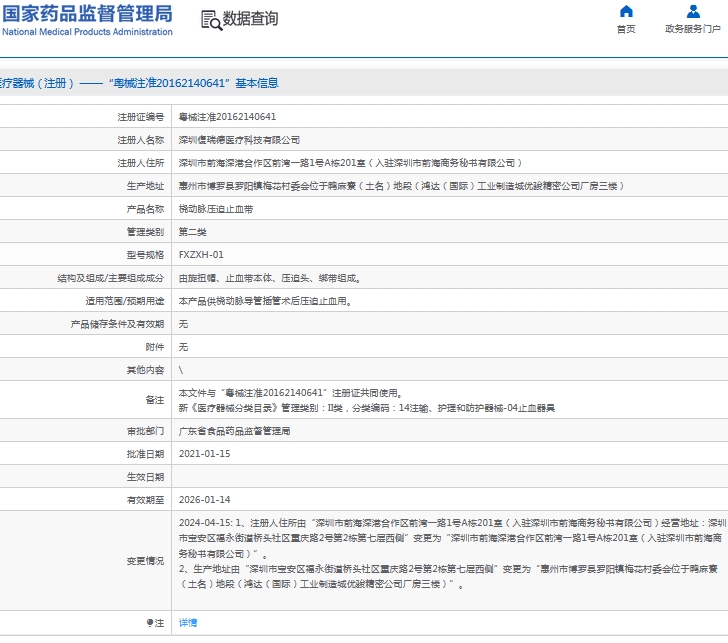Click the 深圳佰瑞德医疗科技有限公司 registrant name
Image resolution: width=728 pixels, height=643 pixels.
pos(239,140)
